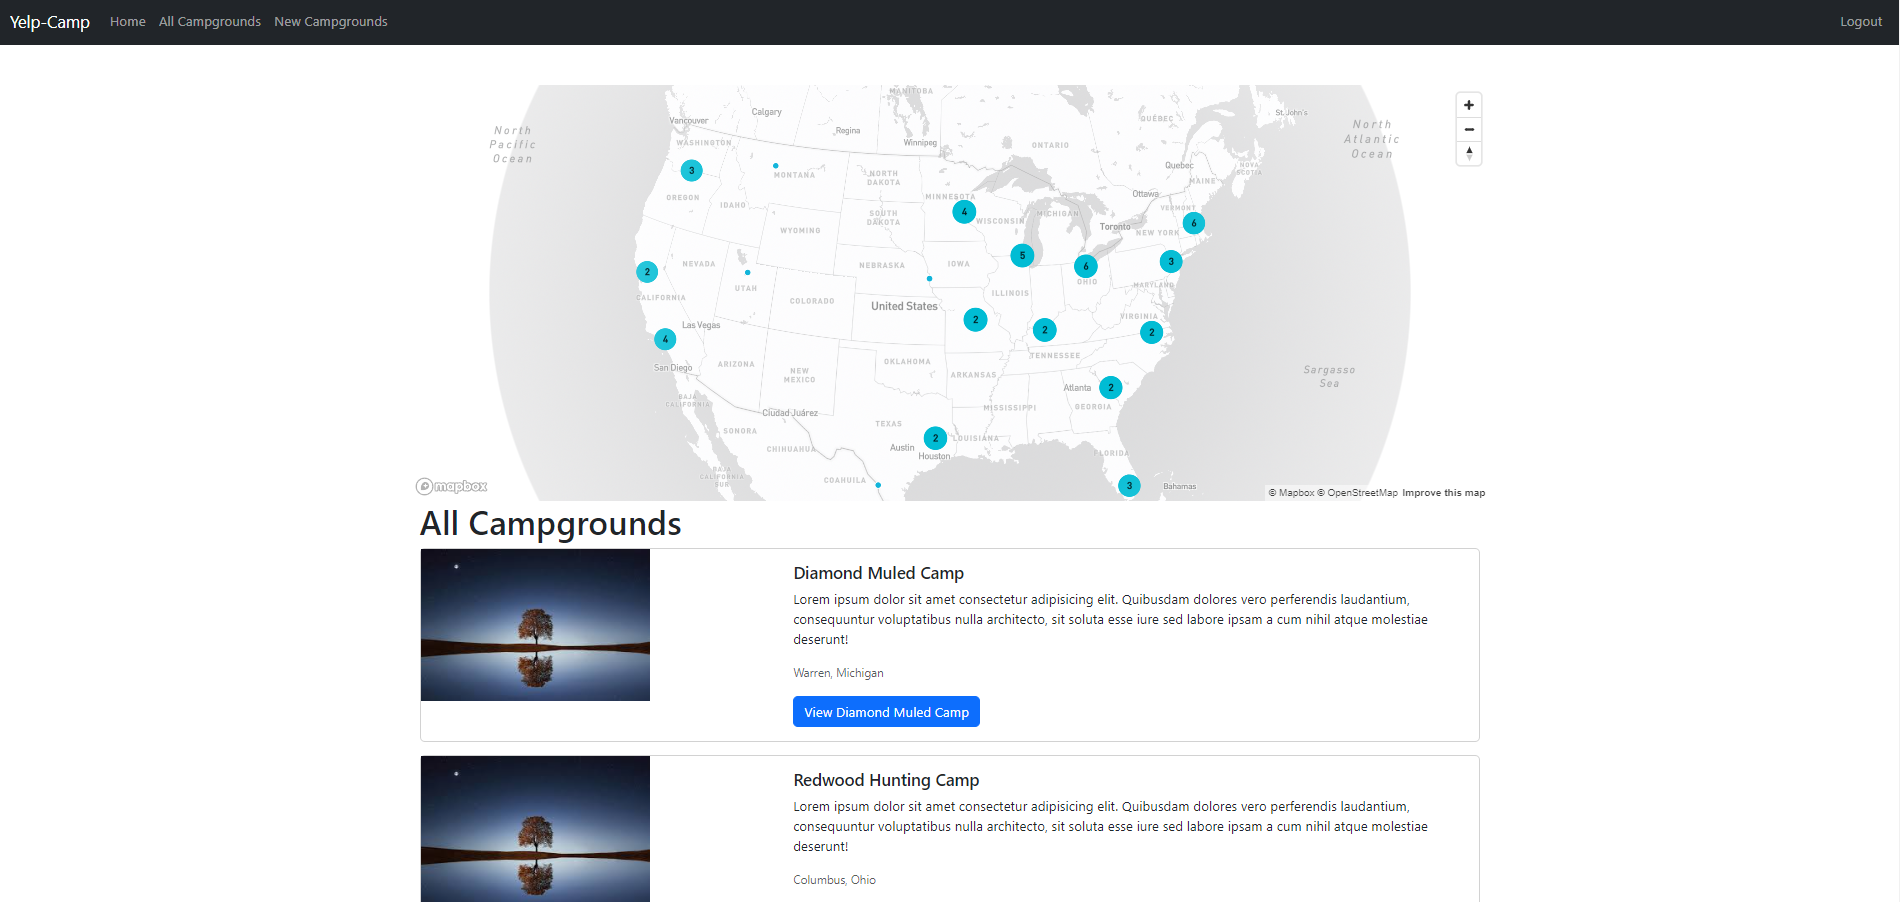
Task: Click Logout in the navbar
Action: click(x=1861, y=22)
